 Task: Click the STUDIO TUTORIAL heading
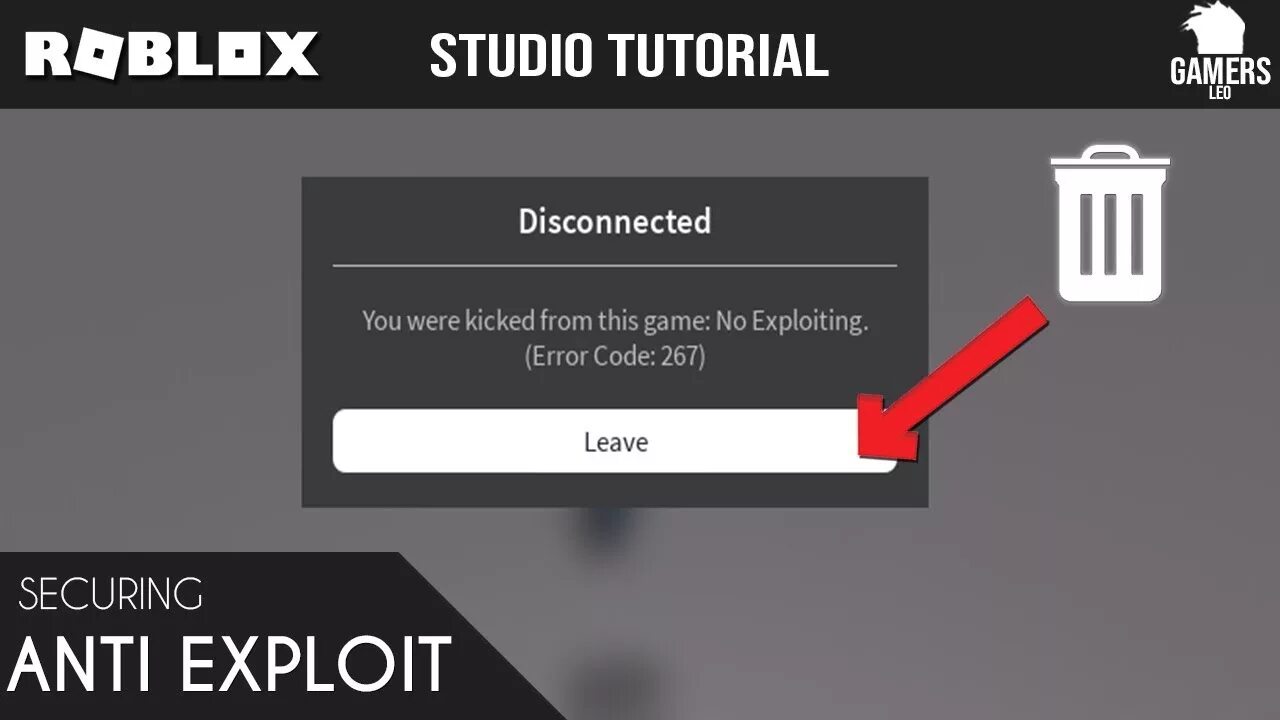click(x=629, y=55)
